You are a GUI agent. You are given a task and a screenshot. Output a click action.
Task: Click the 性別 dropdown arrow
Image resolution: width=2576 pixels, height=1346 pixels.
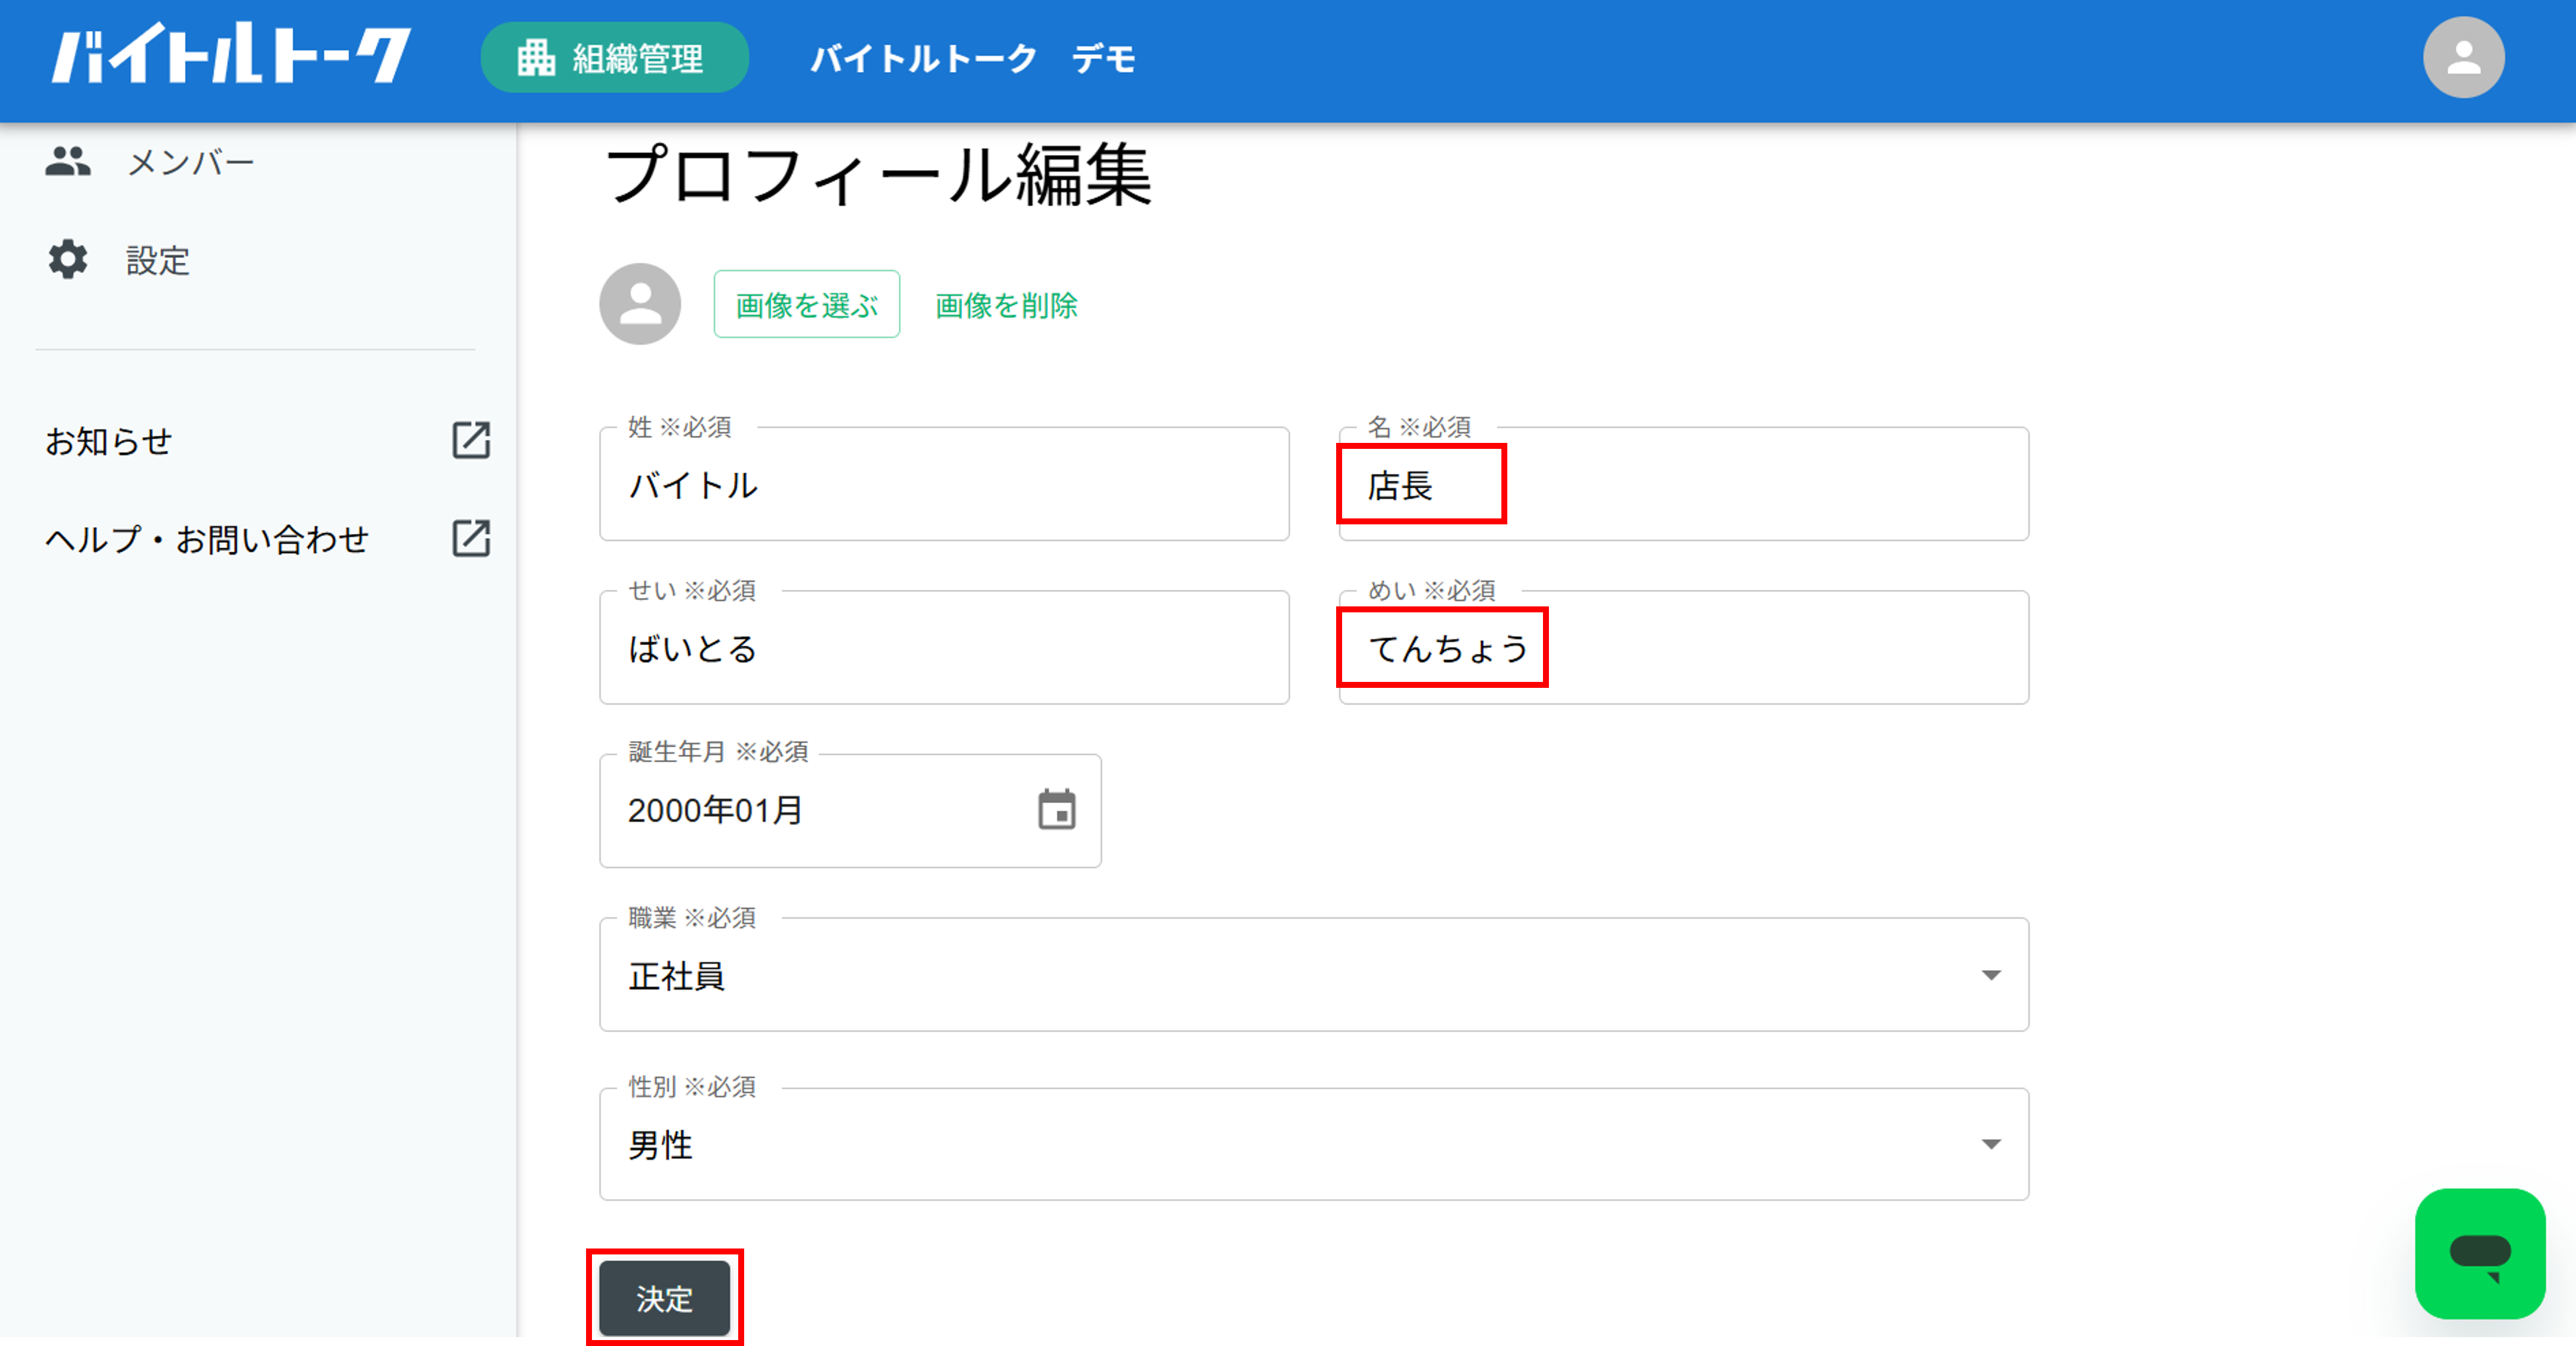point(1991,1144)
